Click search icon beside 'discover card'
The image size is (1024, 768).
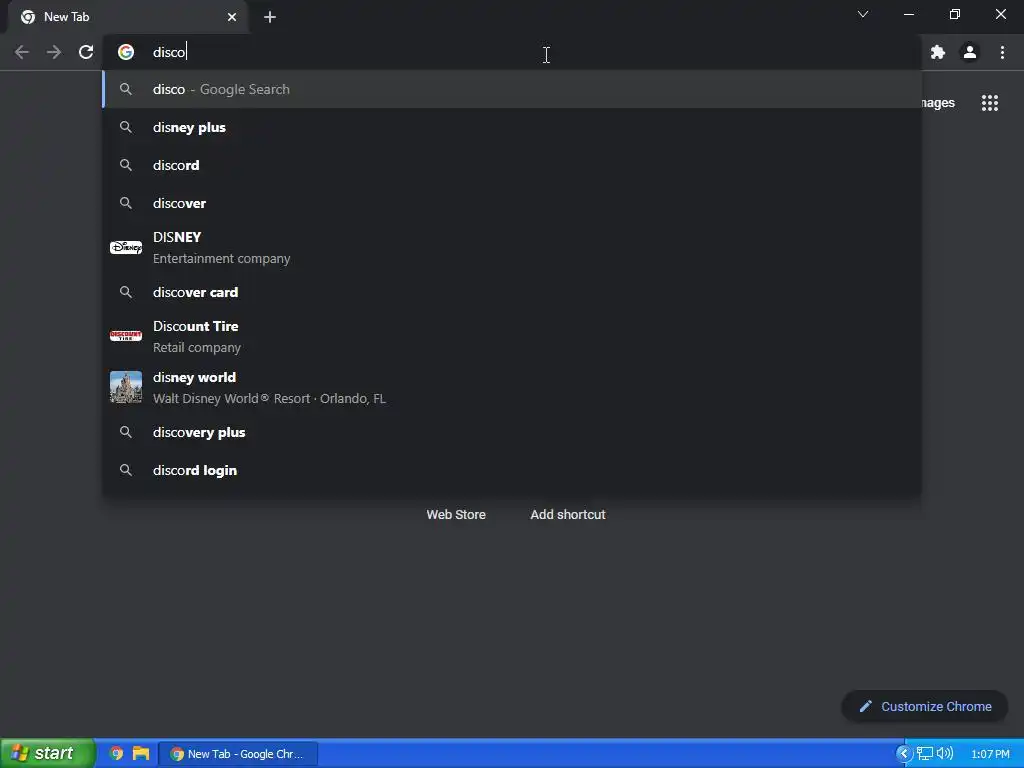click(126, 292)
